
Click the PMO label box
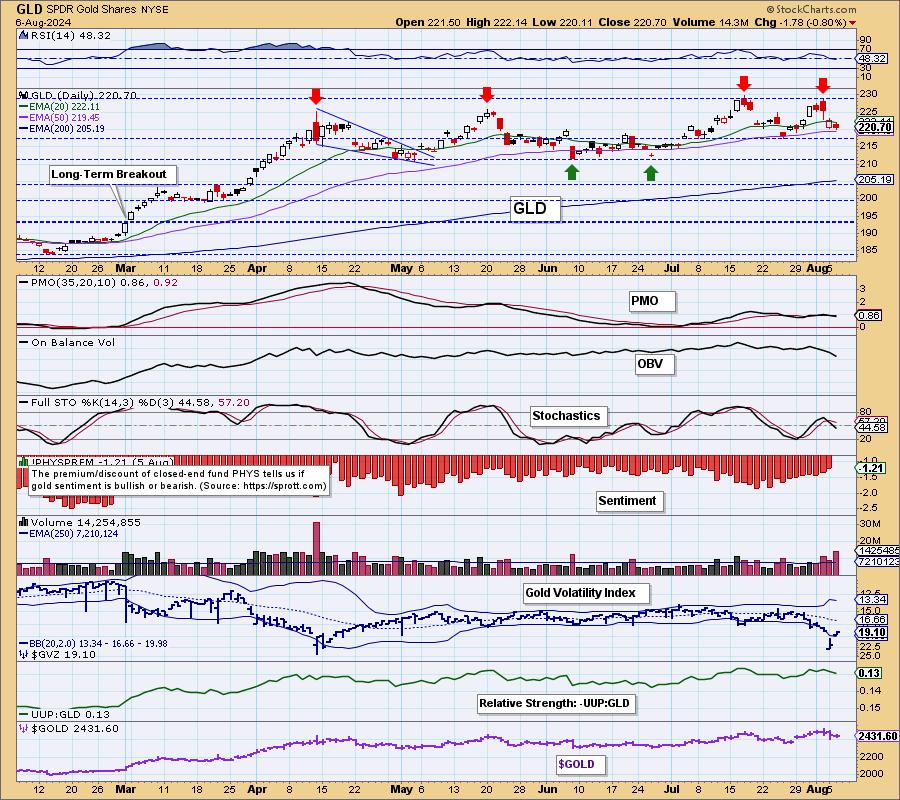[651, 301]
